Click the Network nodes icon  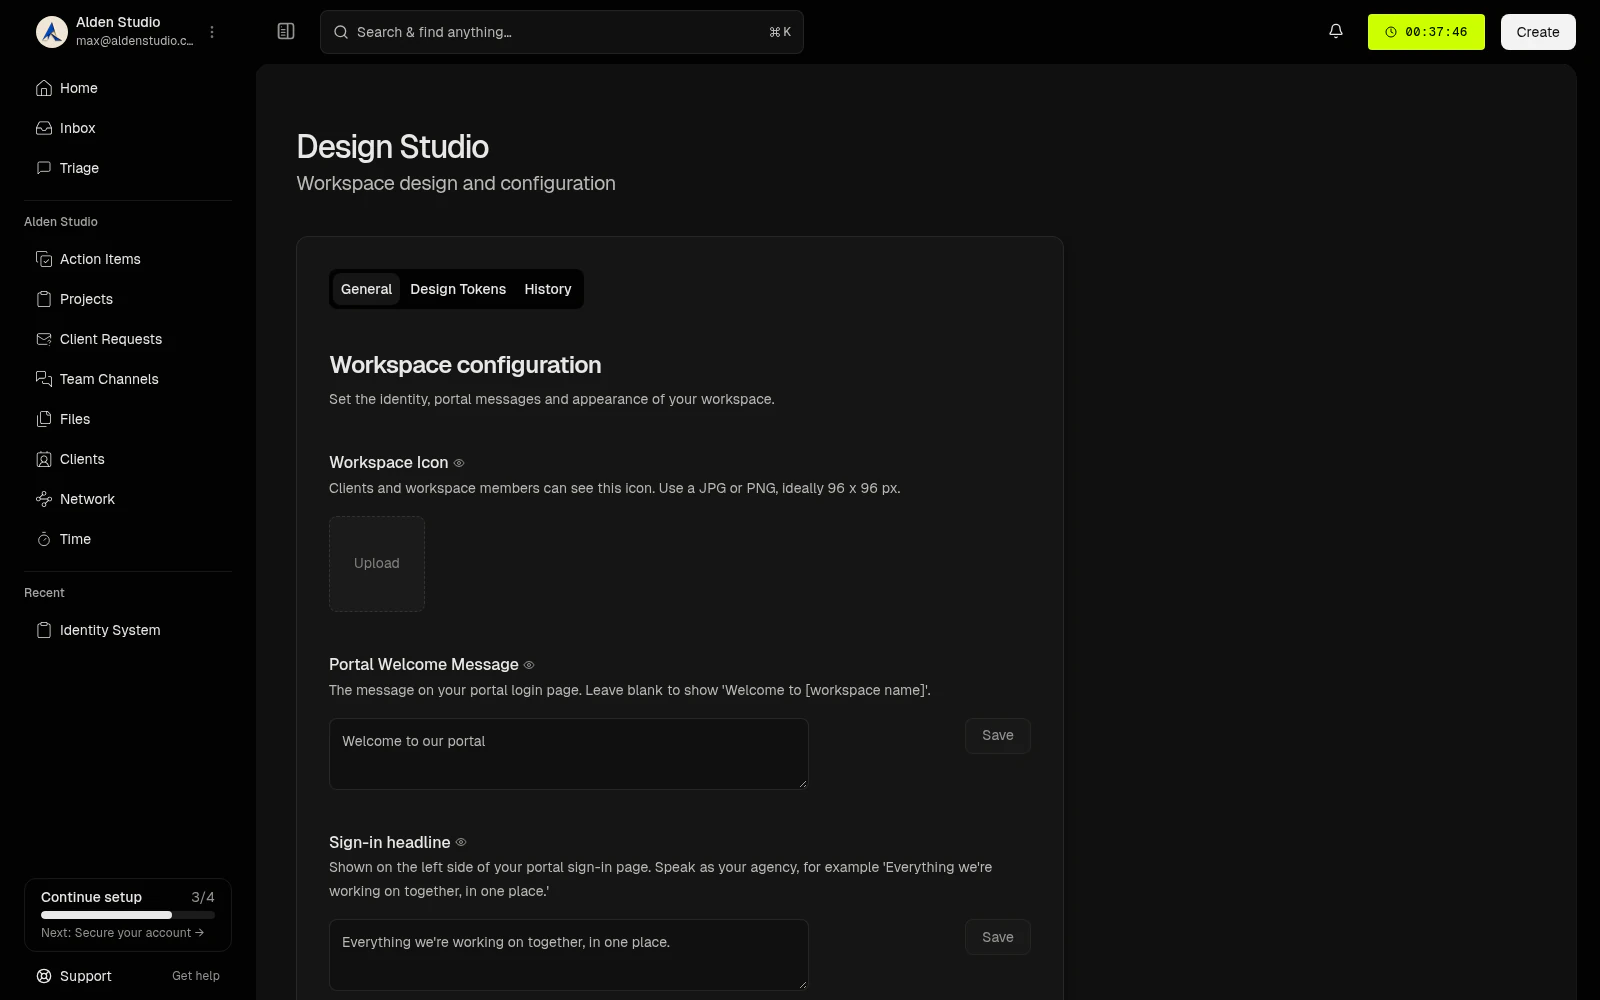44,499
